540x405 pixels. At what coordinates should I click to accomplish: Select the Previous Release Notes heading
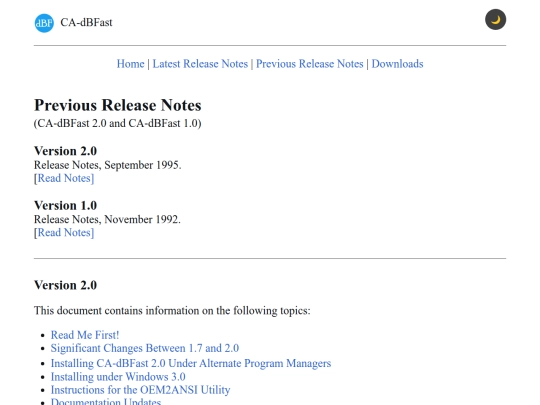tap(117, 105)
